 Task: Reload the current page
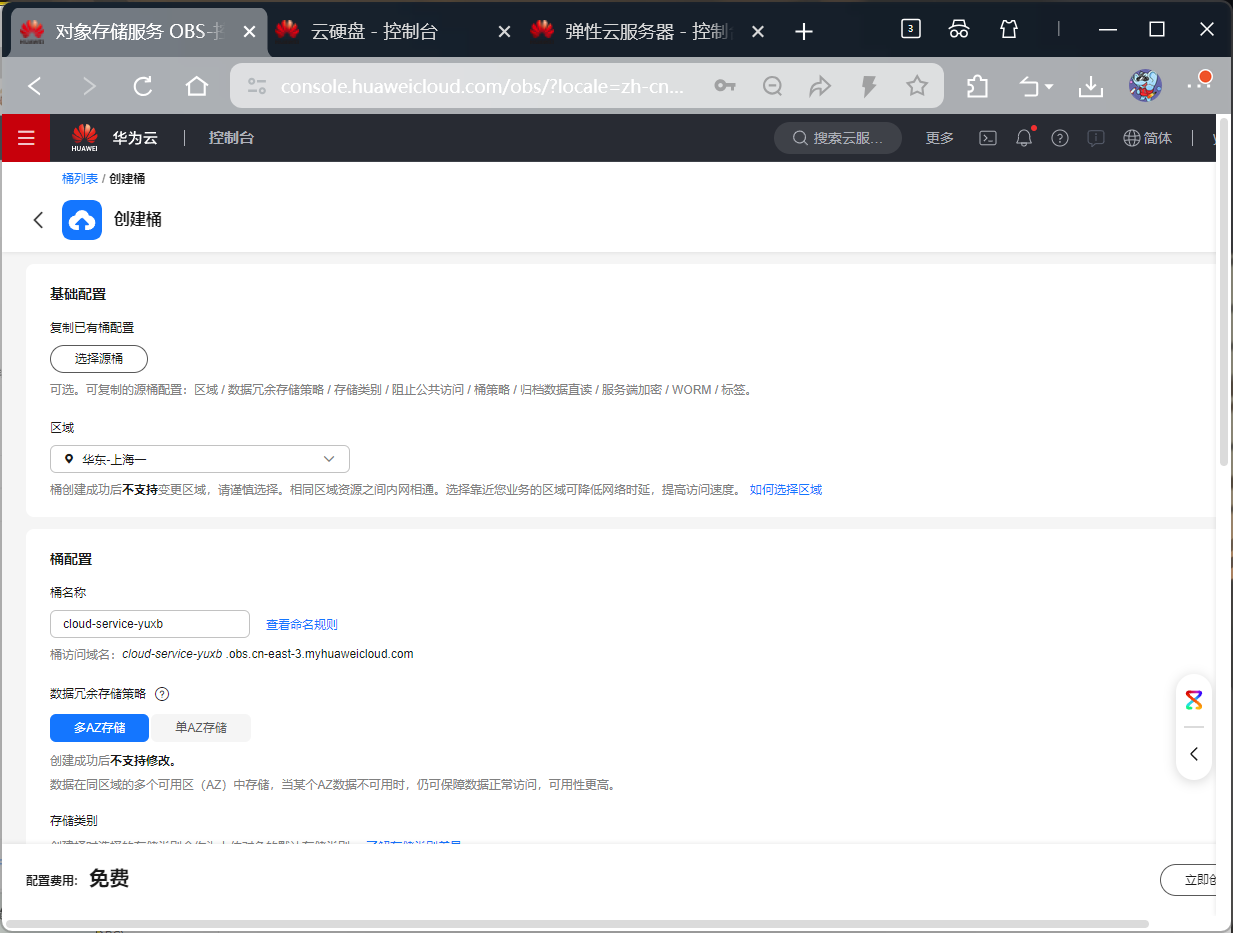[x=143, y=87]
